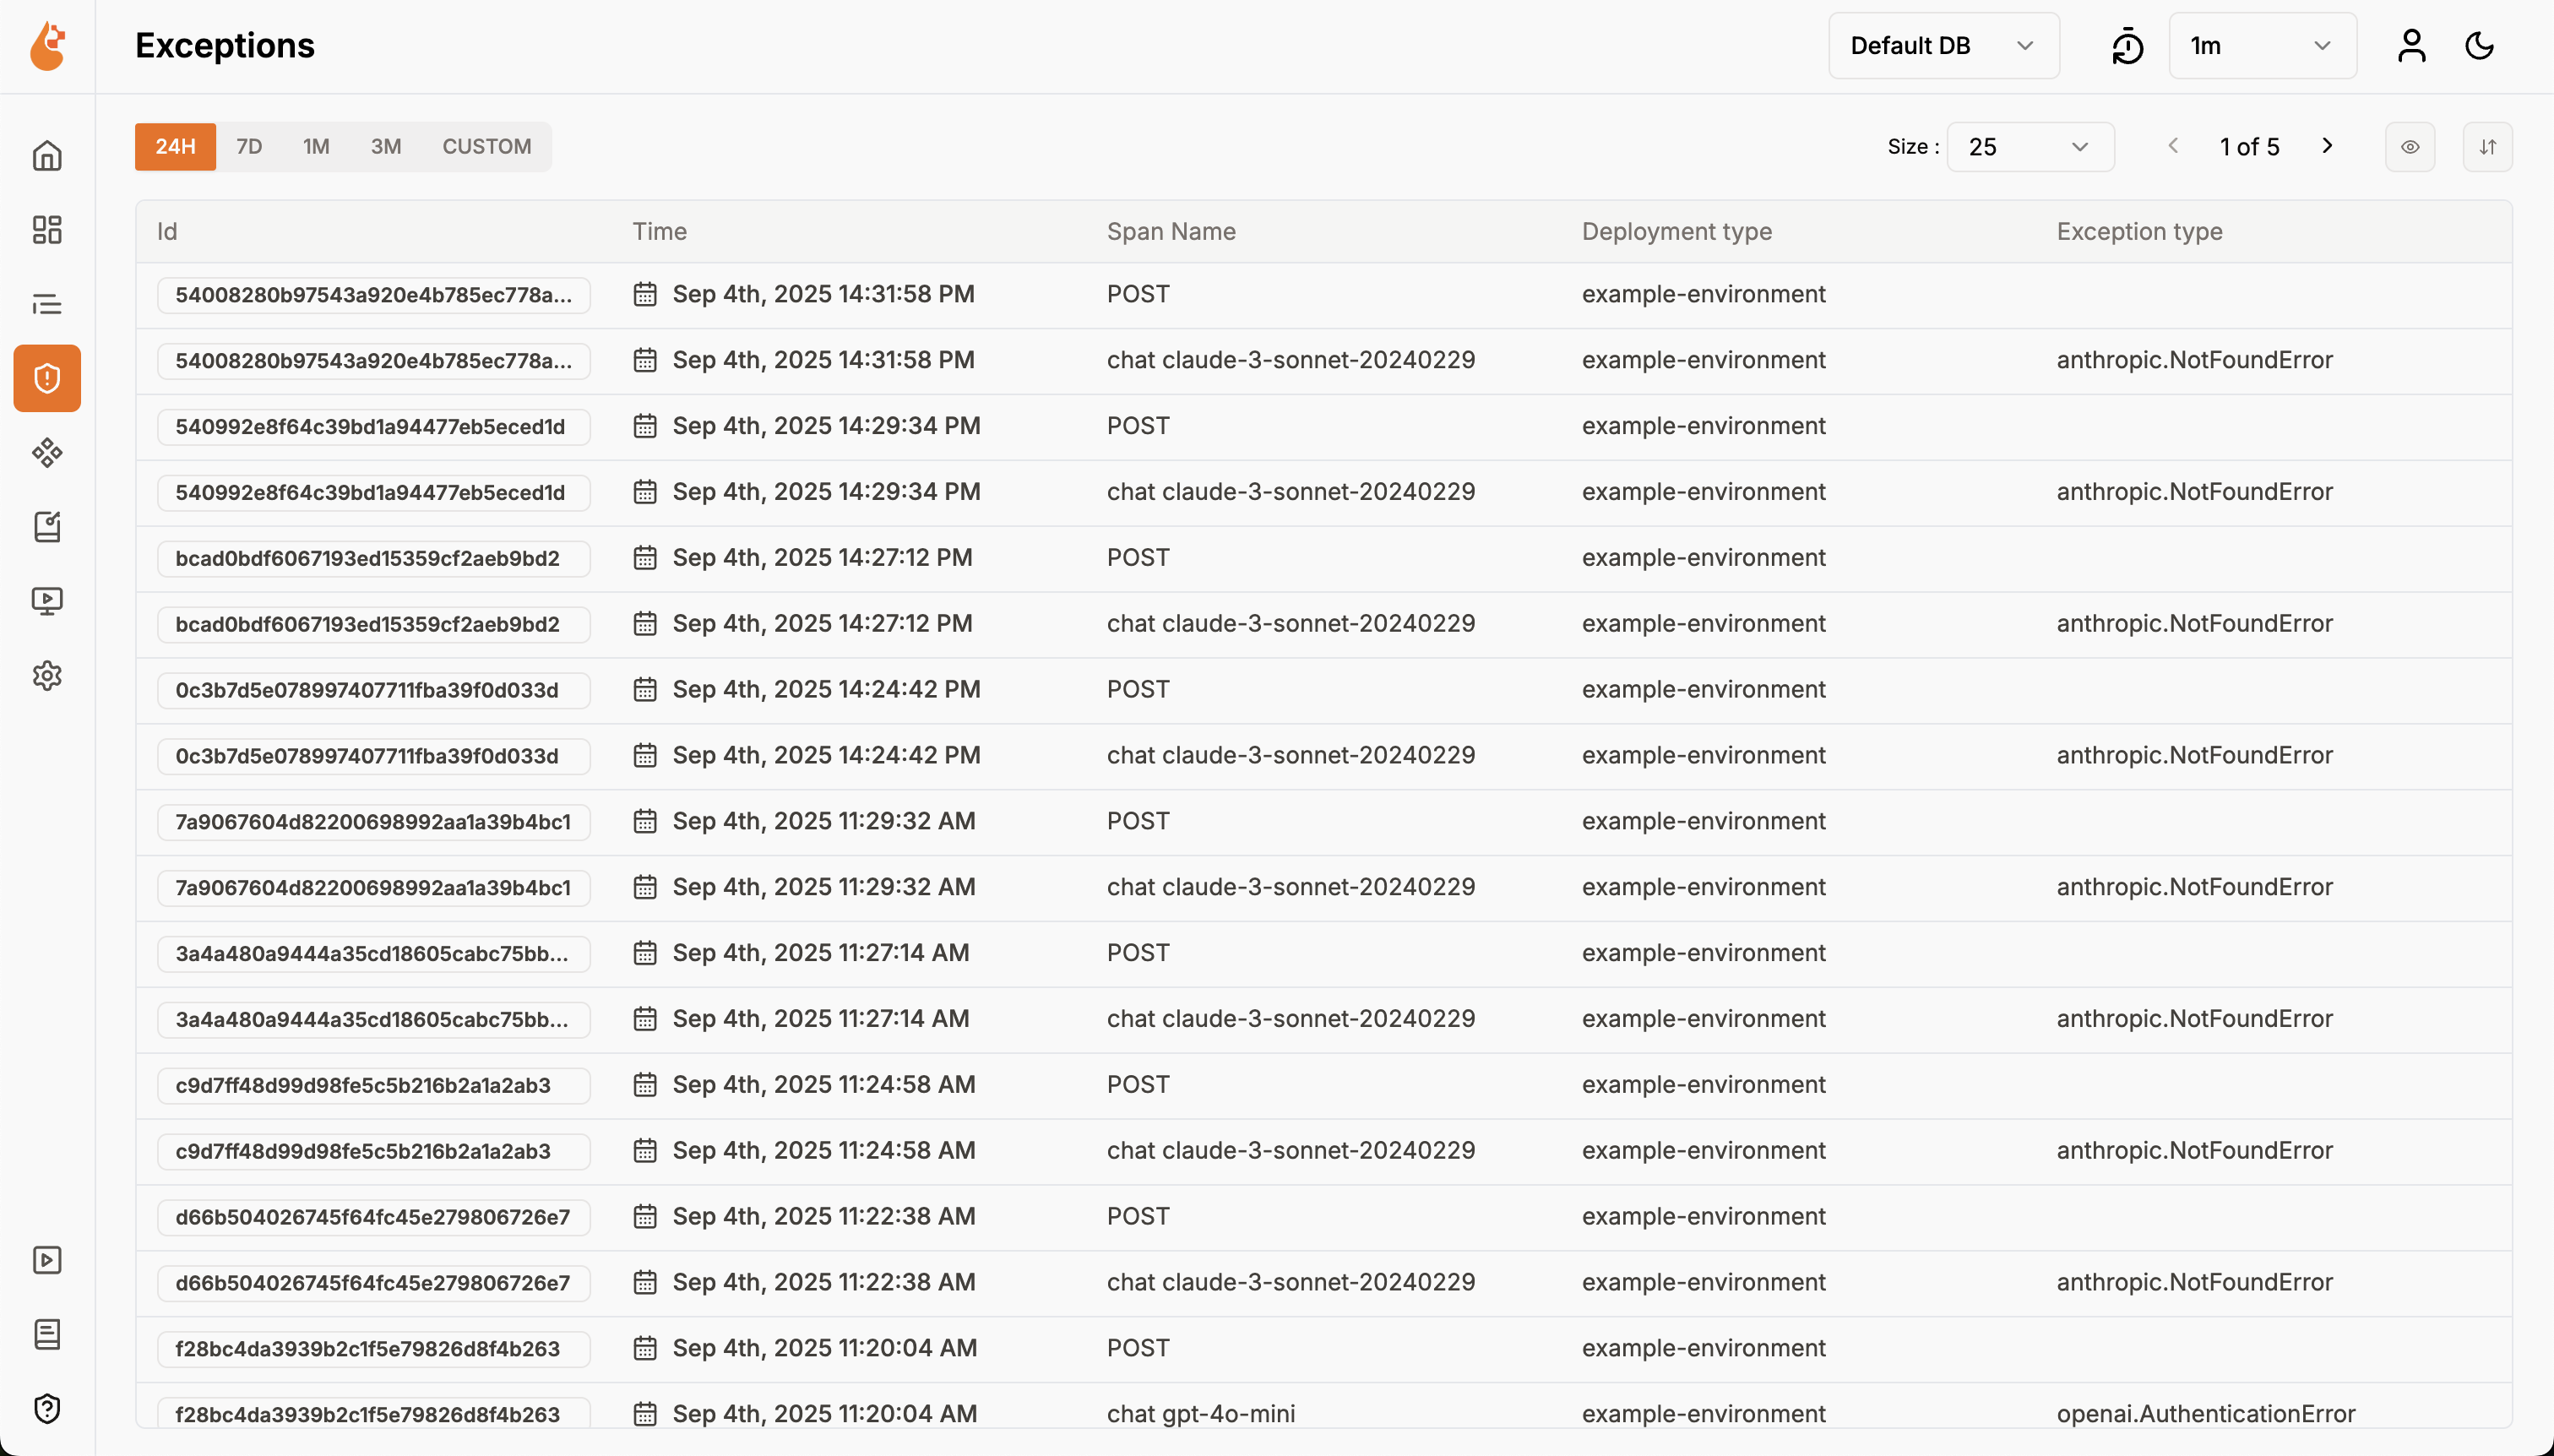Open the Requests list sidebar icon

click(x=47, y=304)
